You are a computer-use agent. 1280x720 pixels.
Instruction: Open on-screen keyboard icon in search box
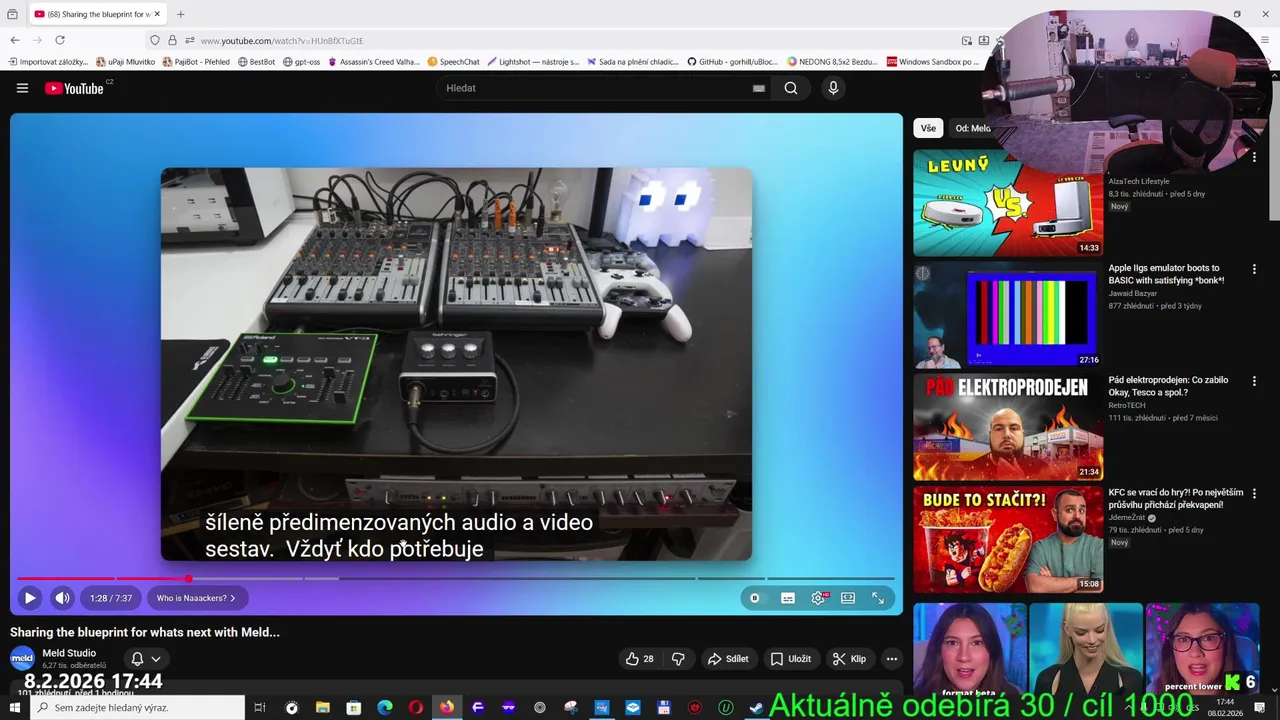click(x=759, y=88)
